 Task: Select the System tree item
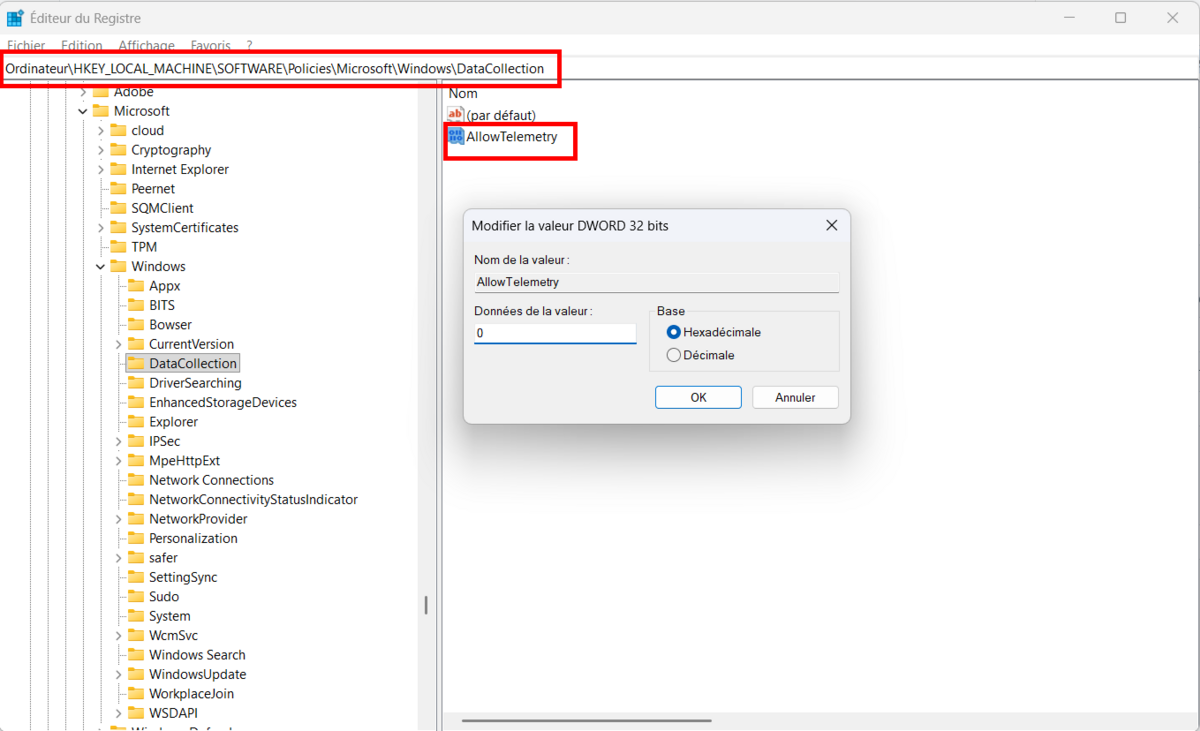coord(169,616)
